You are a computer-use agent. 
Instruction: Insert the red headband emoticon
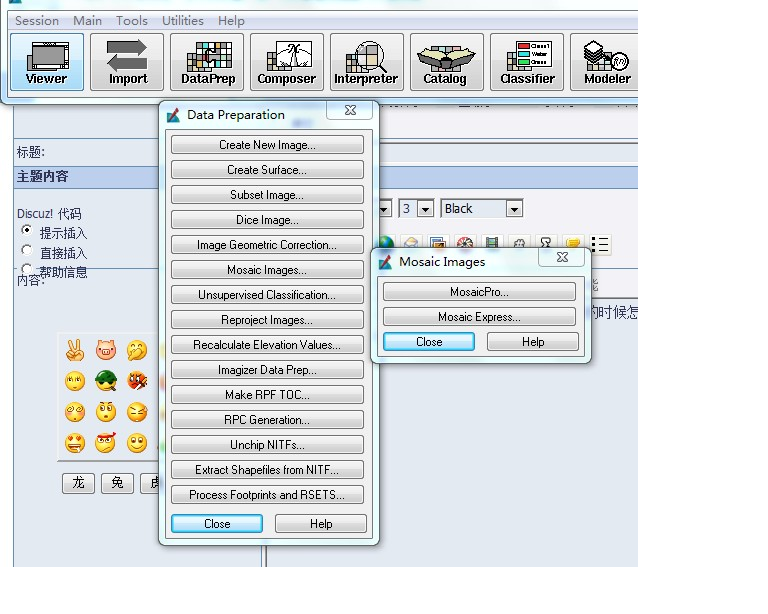[106, 443]
